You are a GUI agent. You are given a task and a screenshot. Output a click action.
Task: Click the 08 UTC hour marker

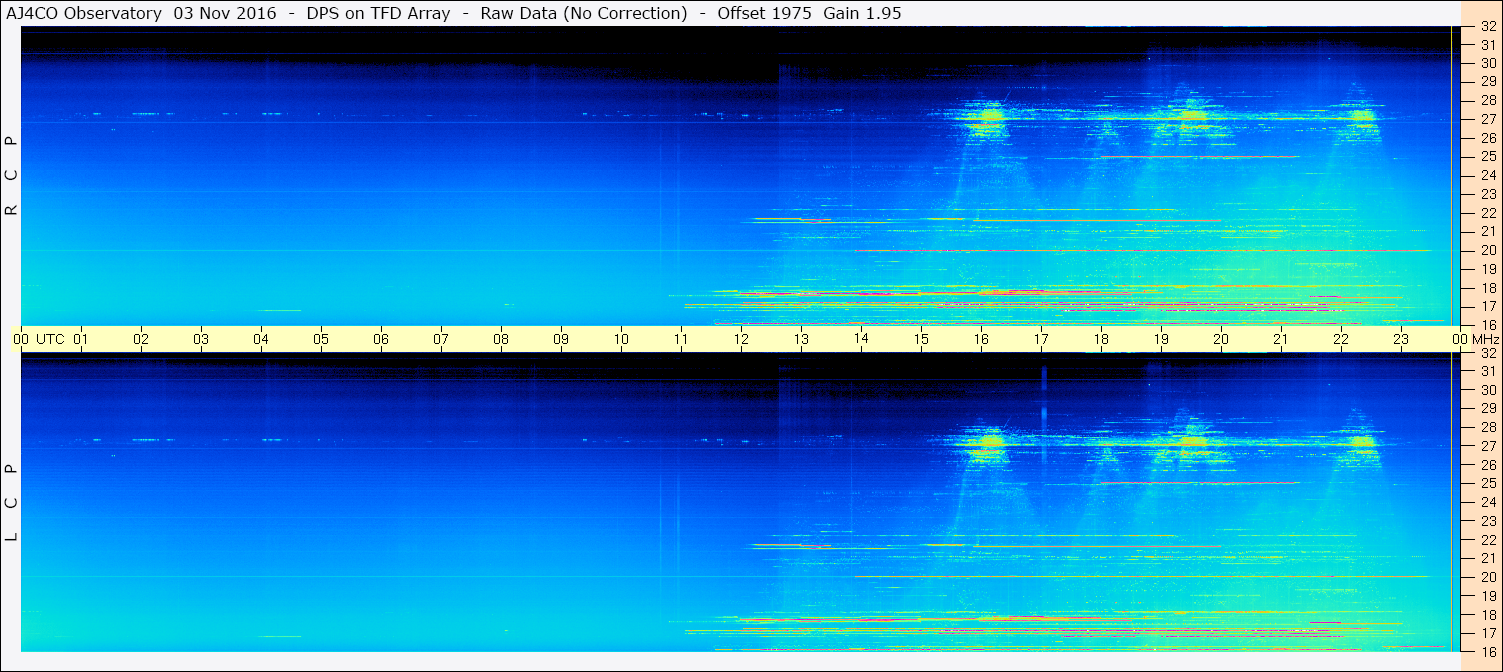tap(501, 339)
